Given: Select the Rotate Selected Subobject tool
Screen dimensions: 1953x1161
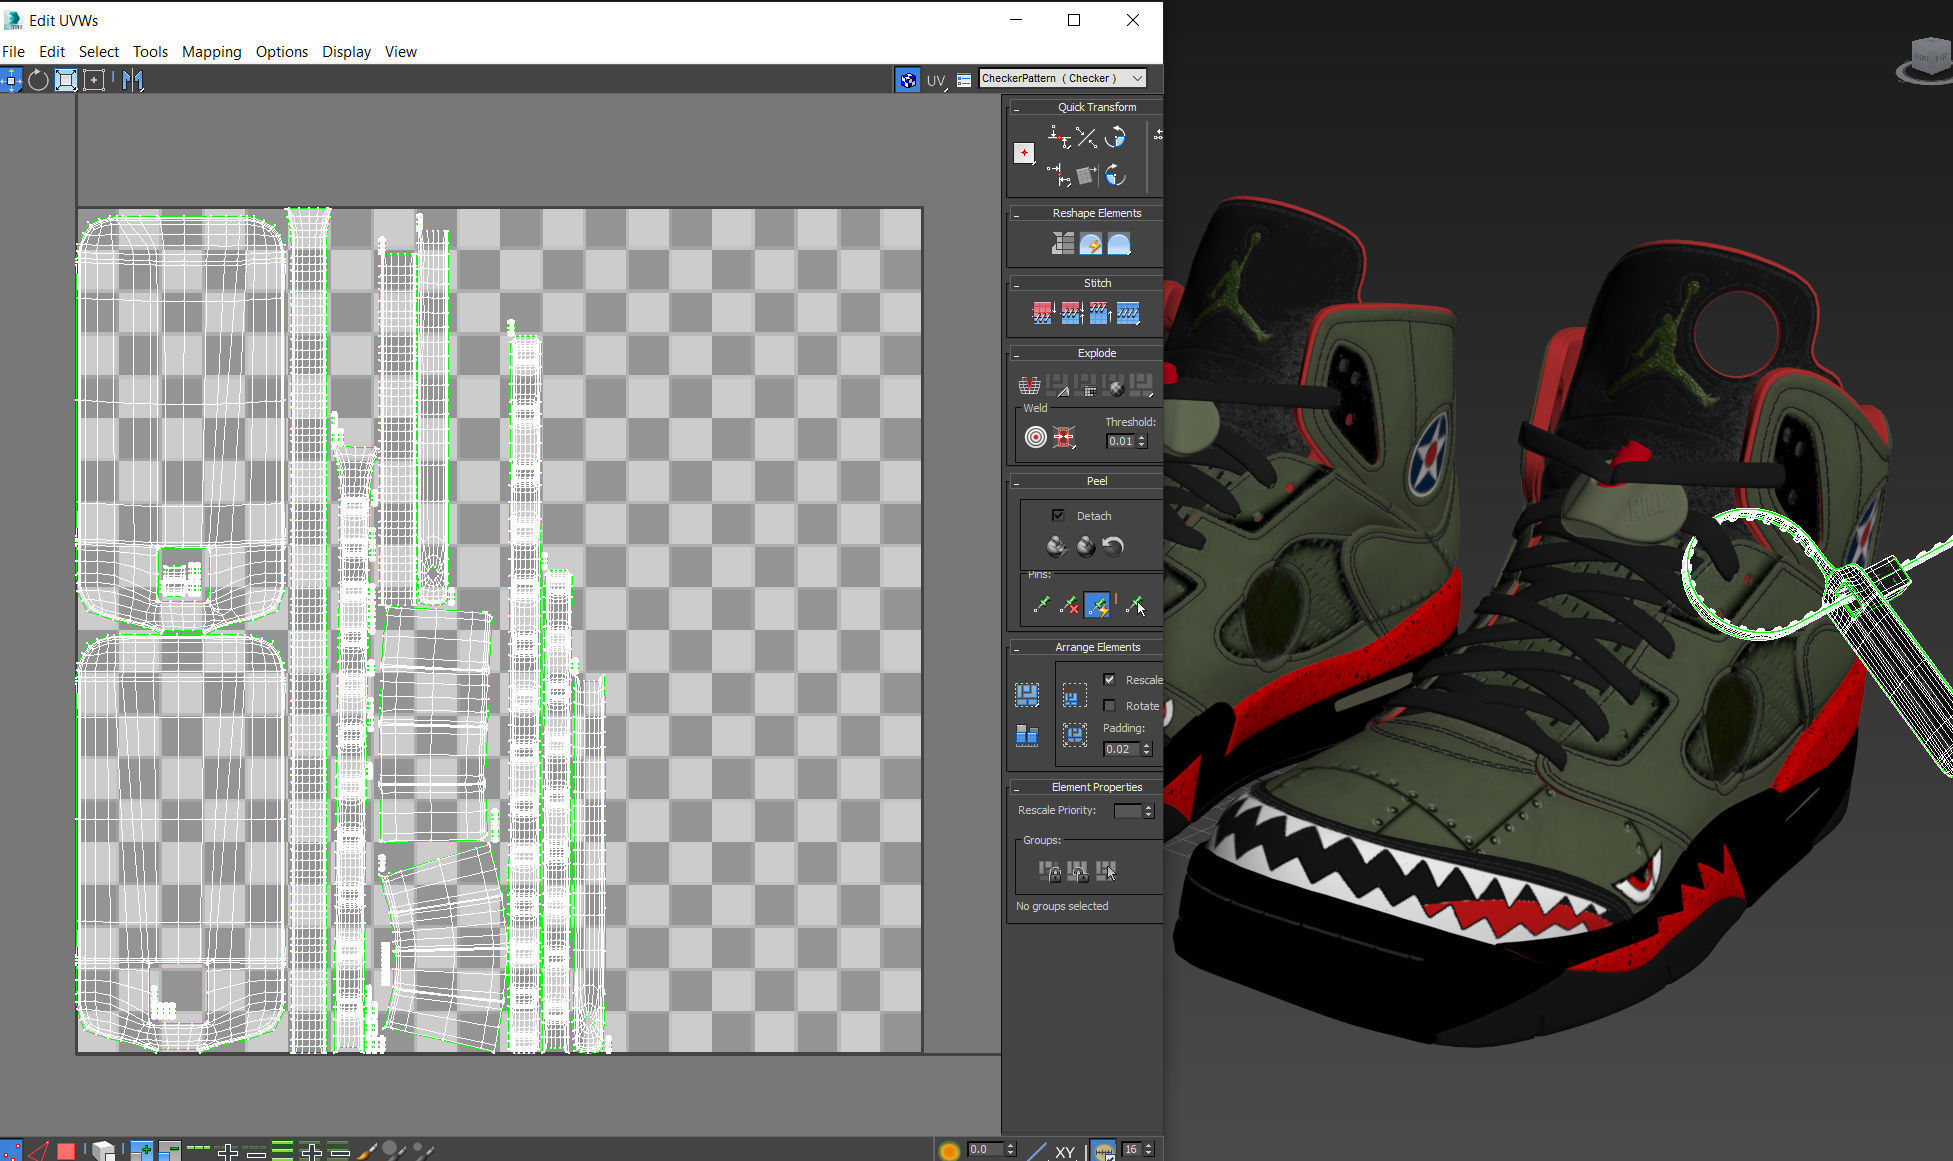Looking at the screenshot, I should [38, 80].
